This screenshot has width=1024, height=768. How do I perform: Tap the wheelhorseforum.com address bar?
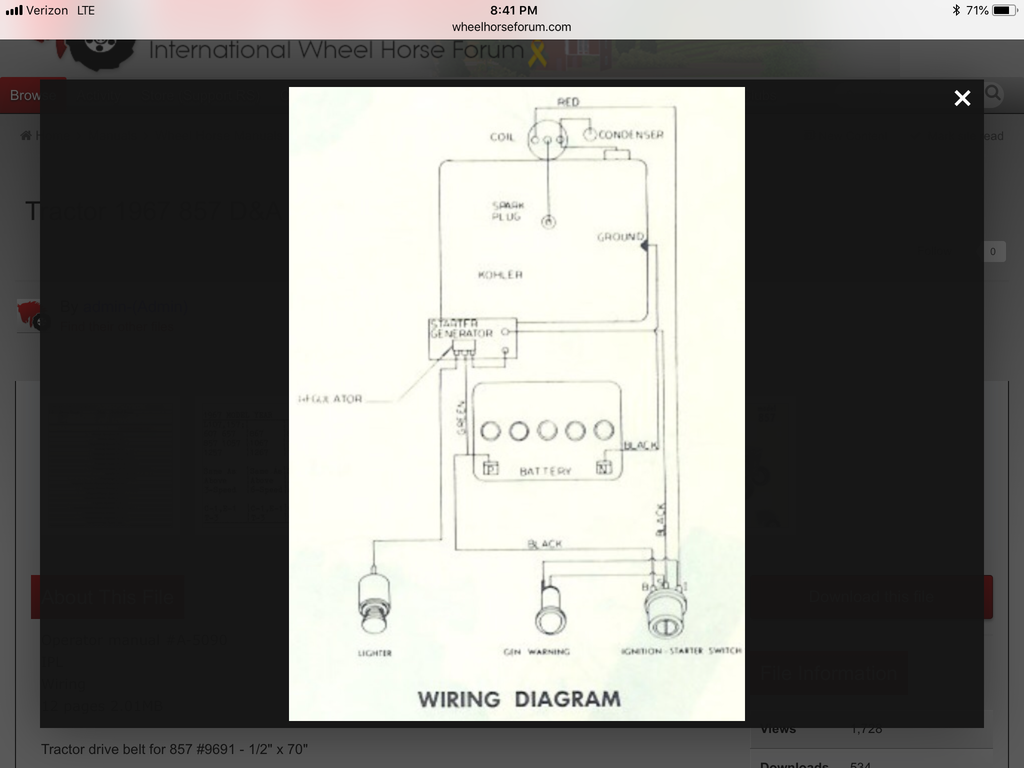pyautogui.click(x=511, y=27)
